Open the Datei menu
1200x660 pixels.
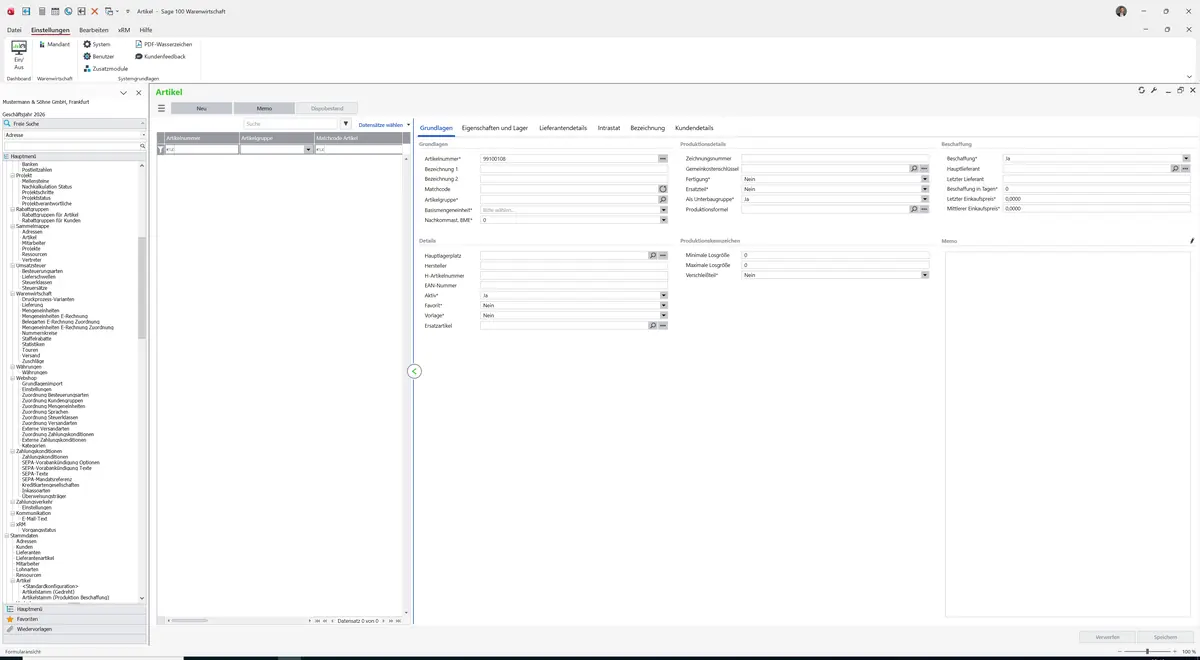(x=14, y=30)
